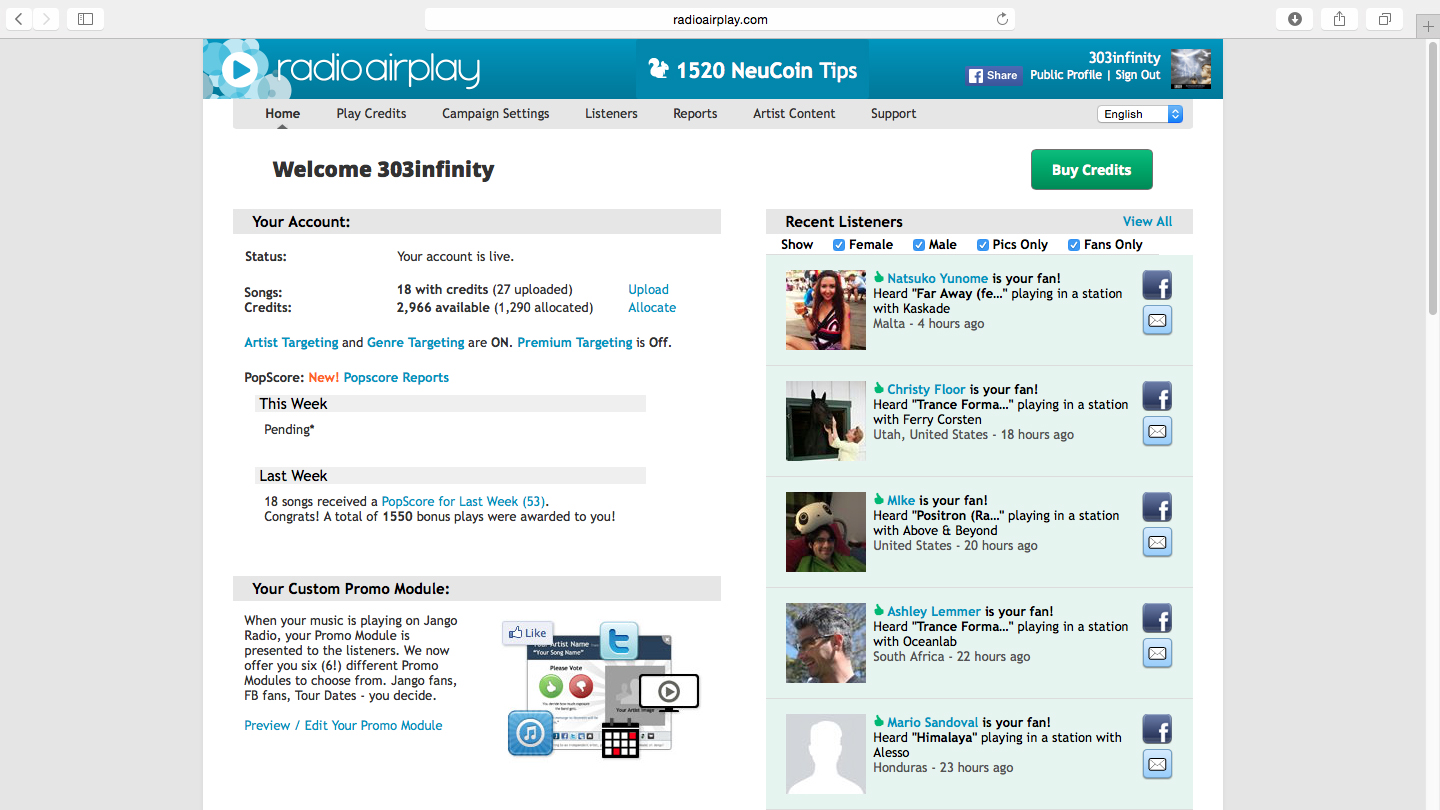
Task: Click the Facebook icon next to Mike
Action: (1157, 508)
